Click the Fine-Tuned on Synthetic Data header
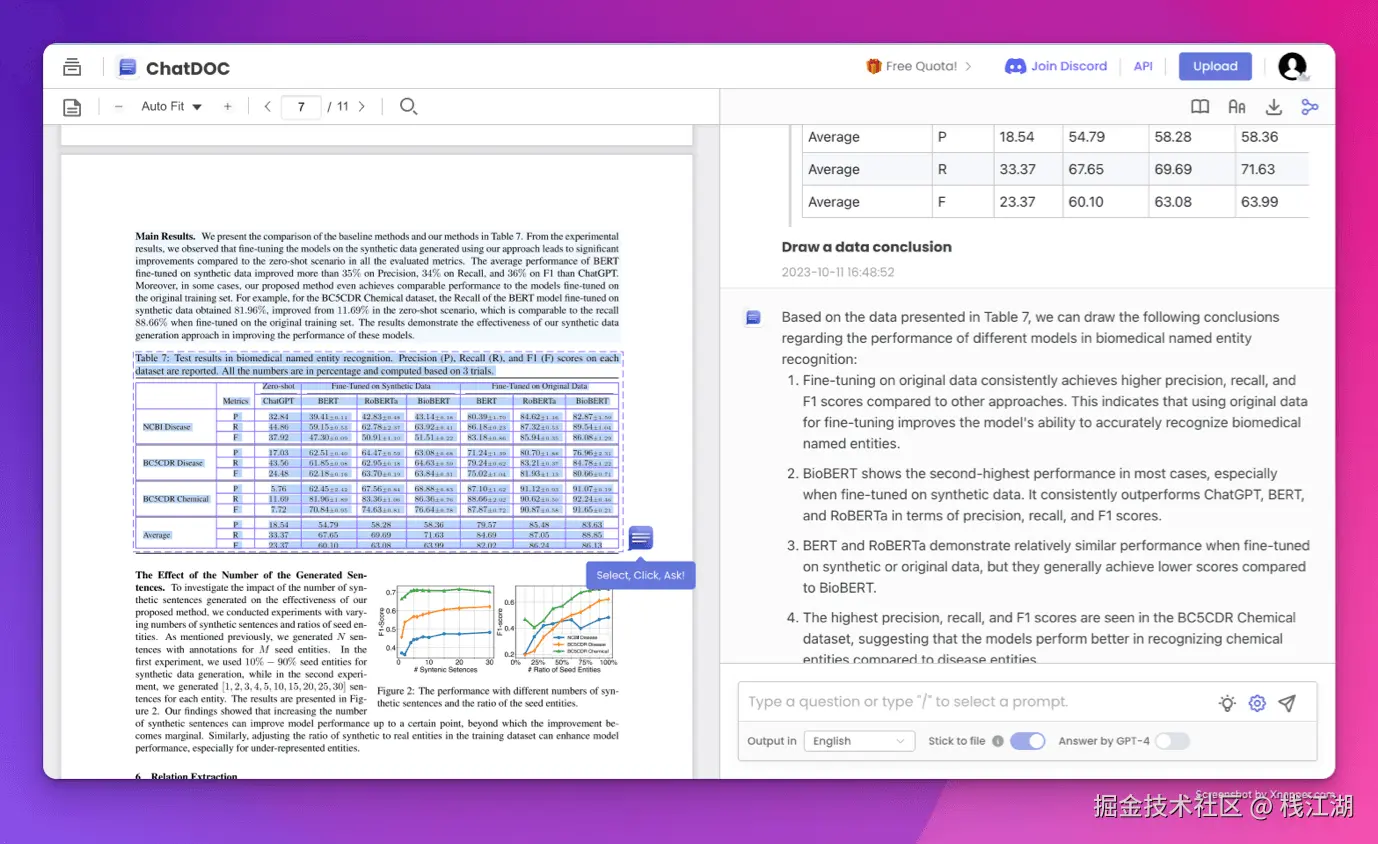This screenshot has height=844, width=1378. click(x=382, y=386)
